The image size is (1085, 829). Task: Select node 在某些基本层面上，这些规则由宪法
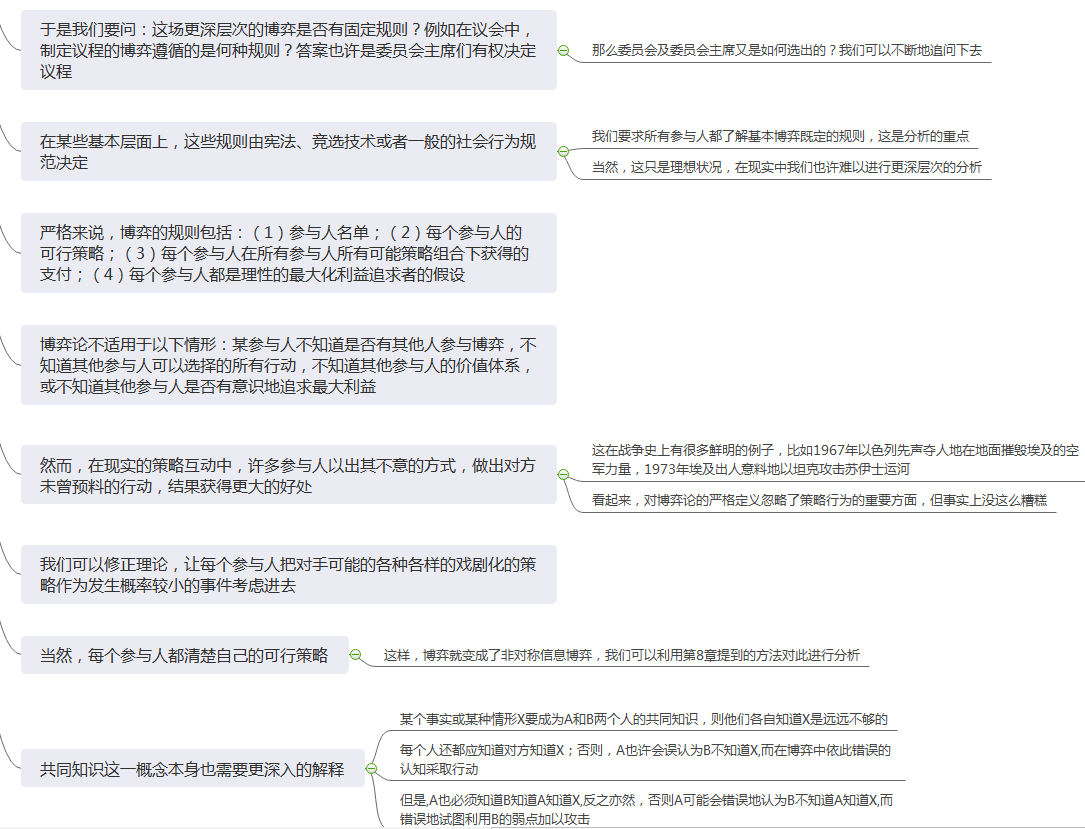click(289, 152)
